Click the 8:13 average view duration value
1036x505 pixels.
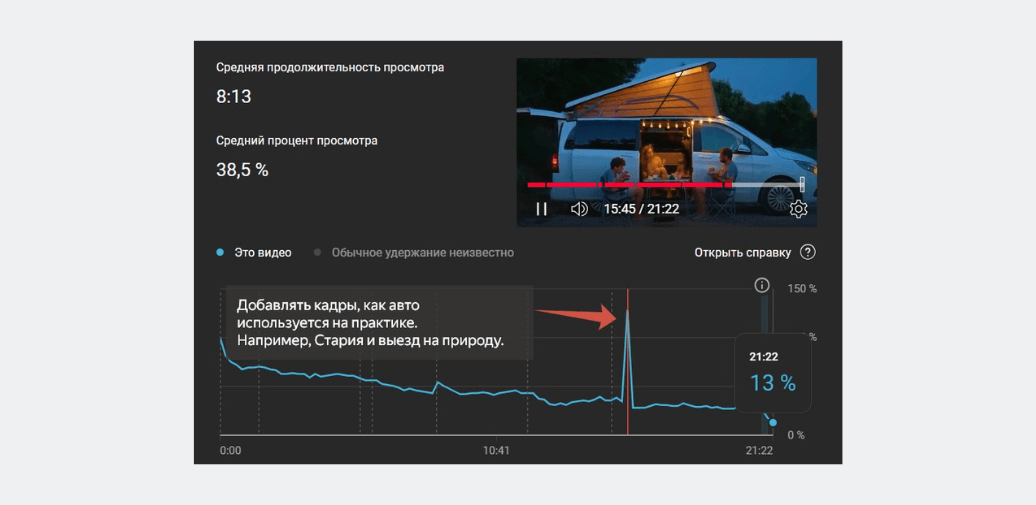tap(234, 97)
